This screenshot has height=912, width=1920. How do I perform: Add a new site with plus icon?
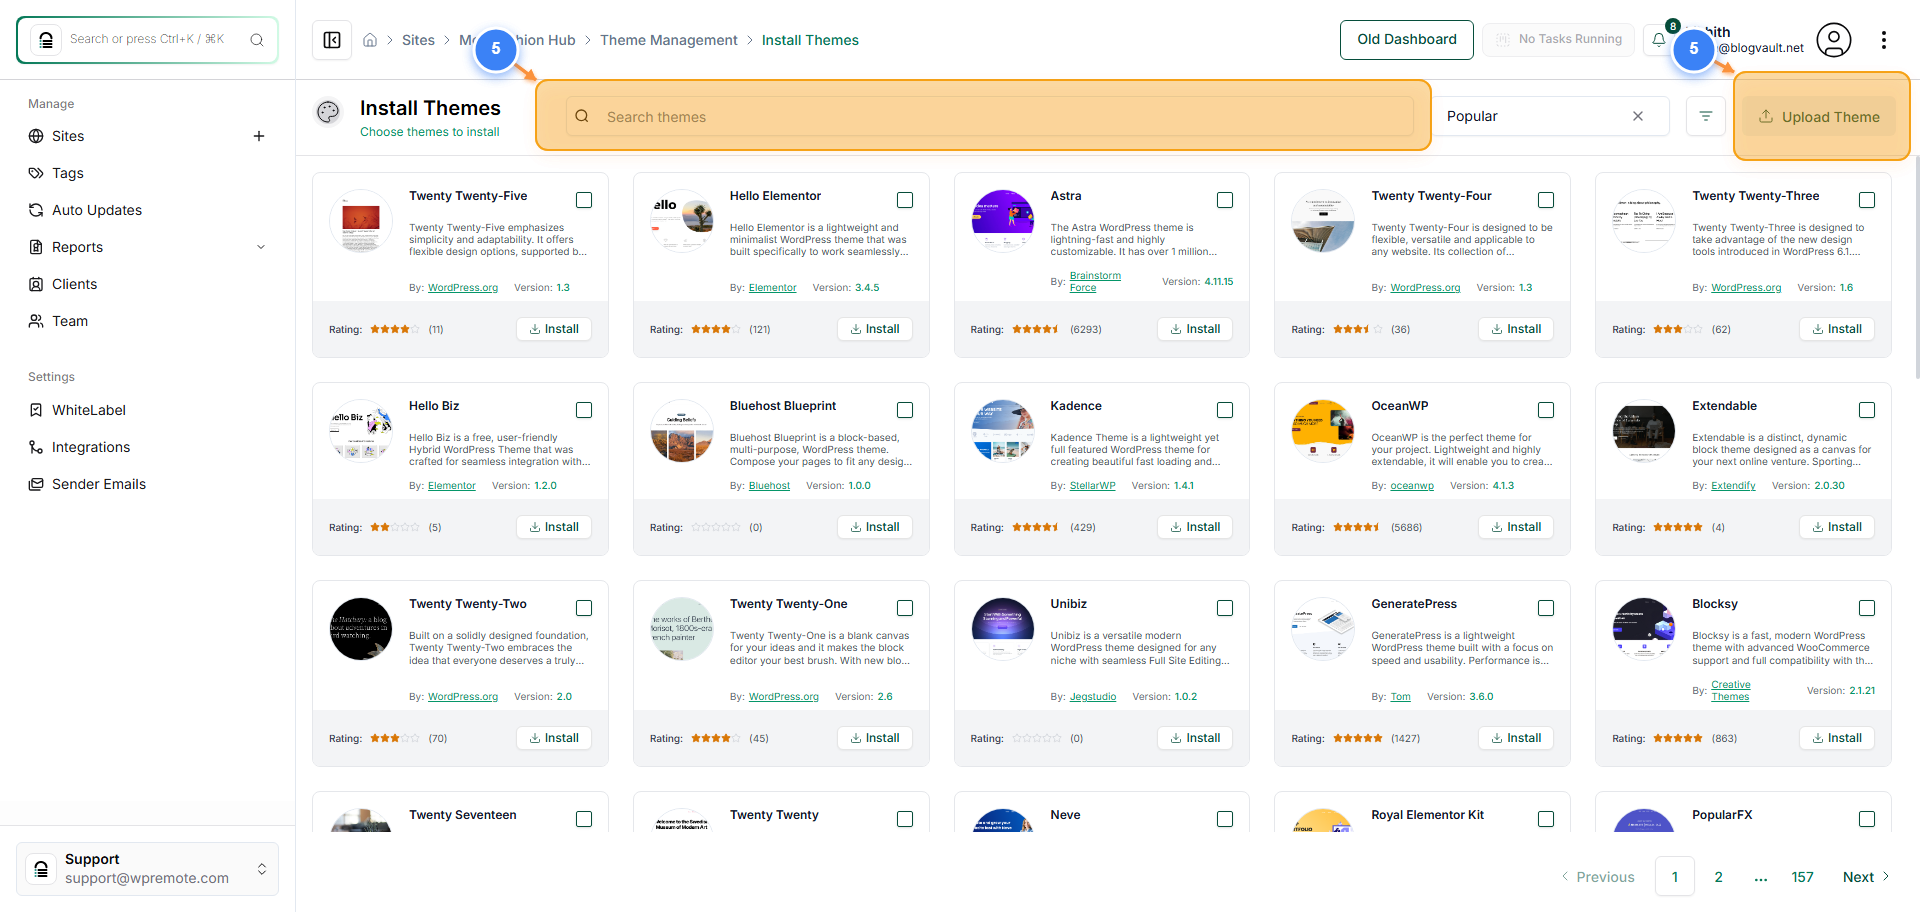[259, 136]
